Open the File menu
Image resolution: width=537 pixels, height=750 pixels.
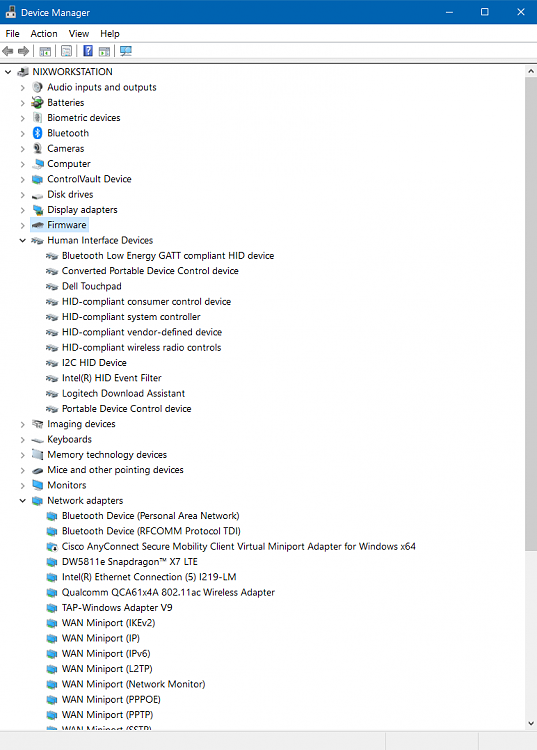point(12,33)
